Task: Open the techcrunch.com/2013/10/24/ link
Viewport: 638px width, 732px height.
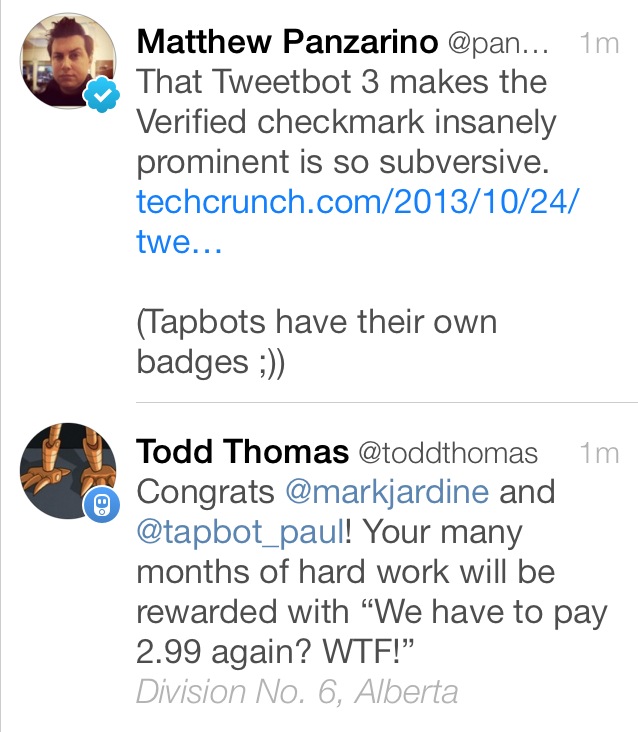Action: [x=357, y=201]
